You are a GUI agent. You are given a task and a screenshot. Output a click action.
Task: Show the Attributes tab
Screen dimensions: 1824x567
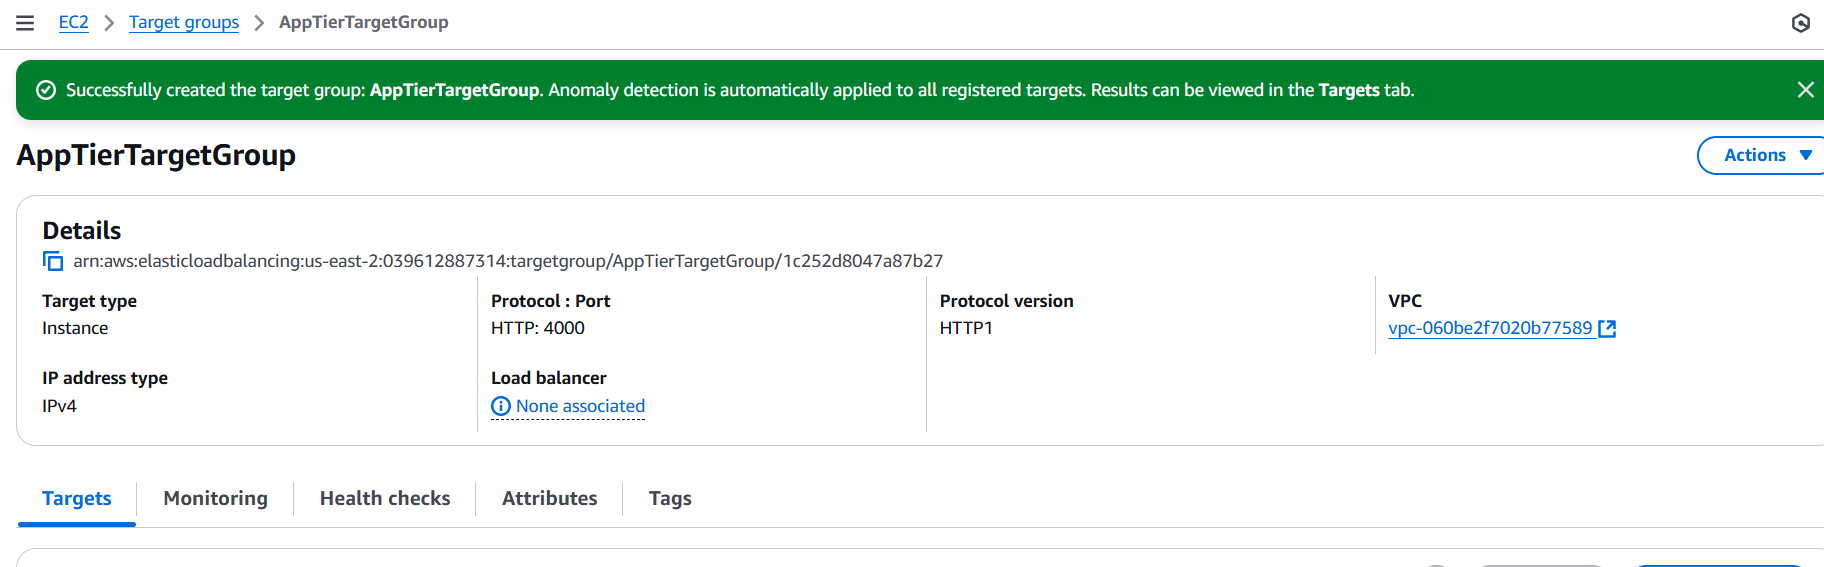550,498
